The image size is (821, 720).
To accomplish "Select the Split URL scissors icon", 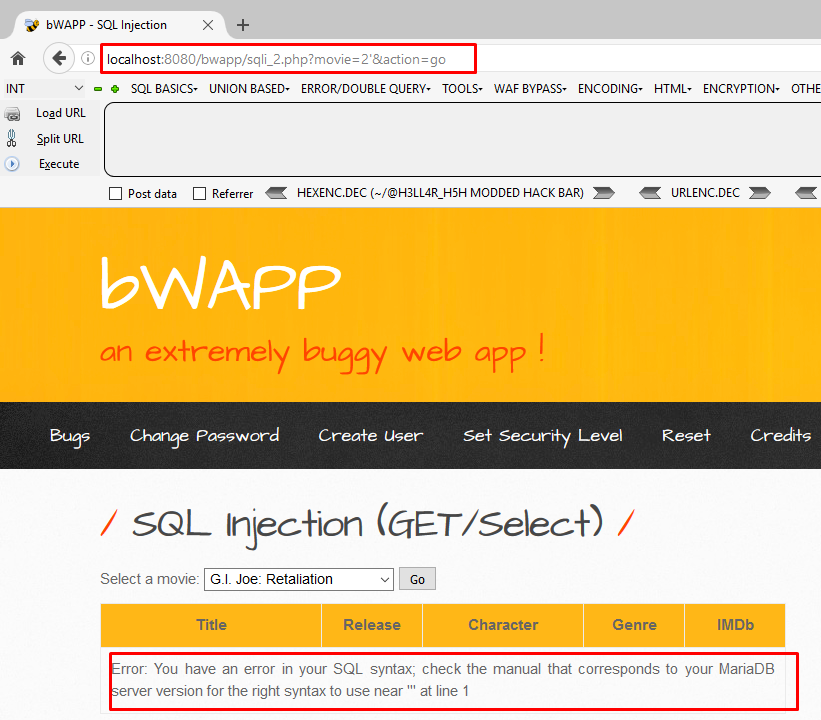I will pos(12,138).
